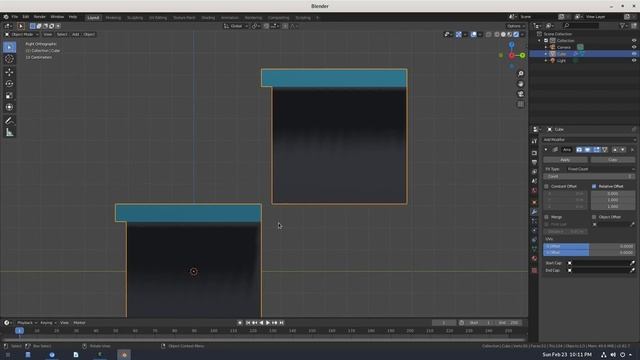Image resolution: width=640 pixels, height=360 pixels.
Task: Click the Blender logo menu icon
Action: click(6, 17)
